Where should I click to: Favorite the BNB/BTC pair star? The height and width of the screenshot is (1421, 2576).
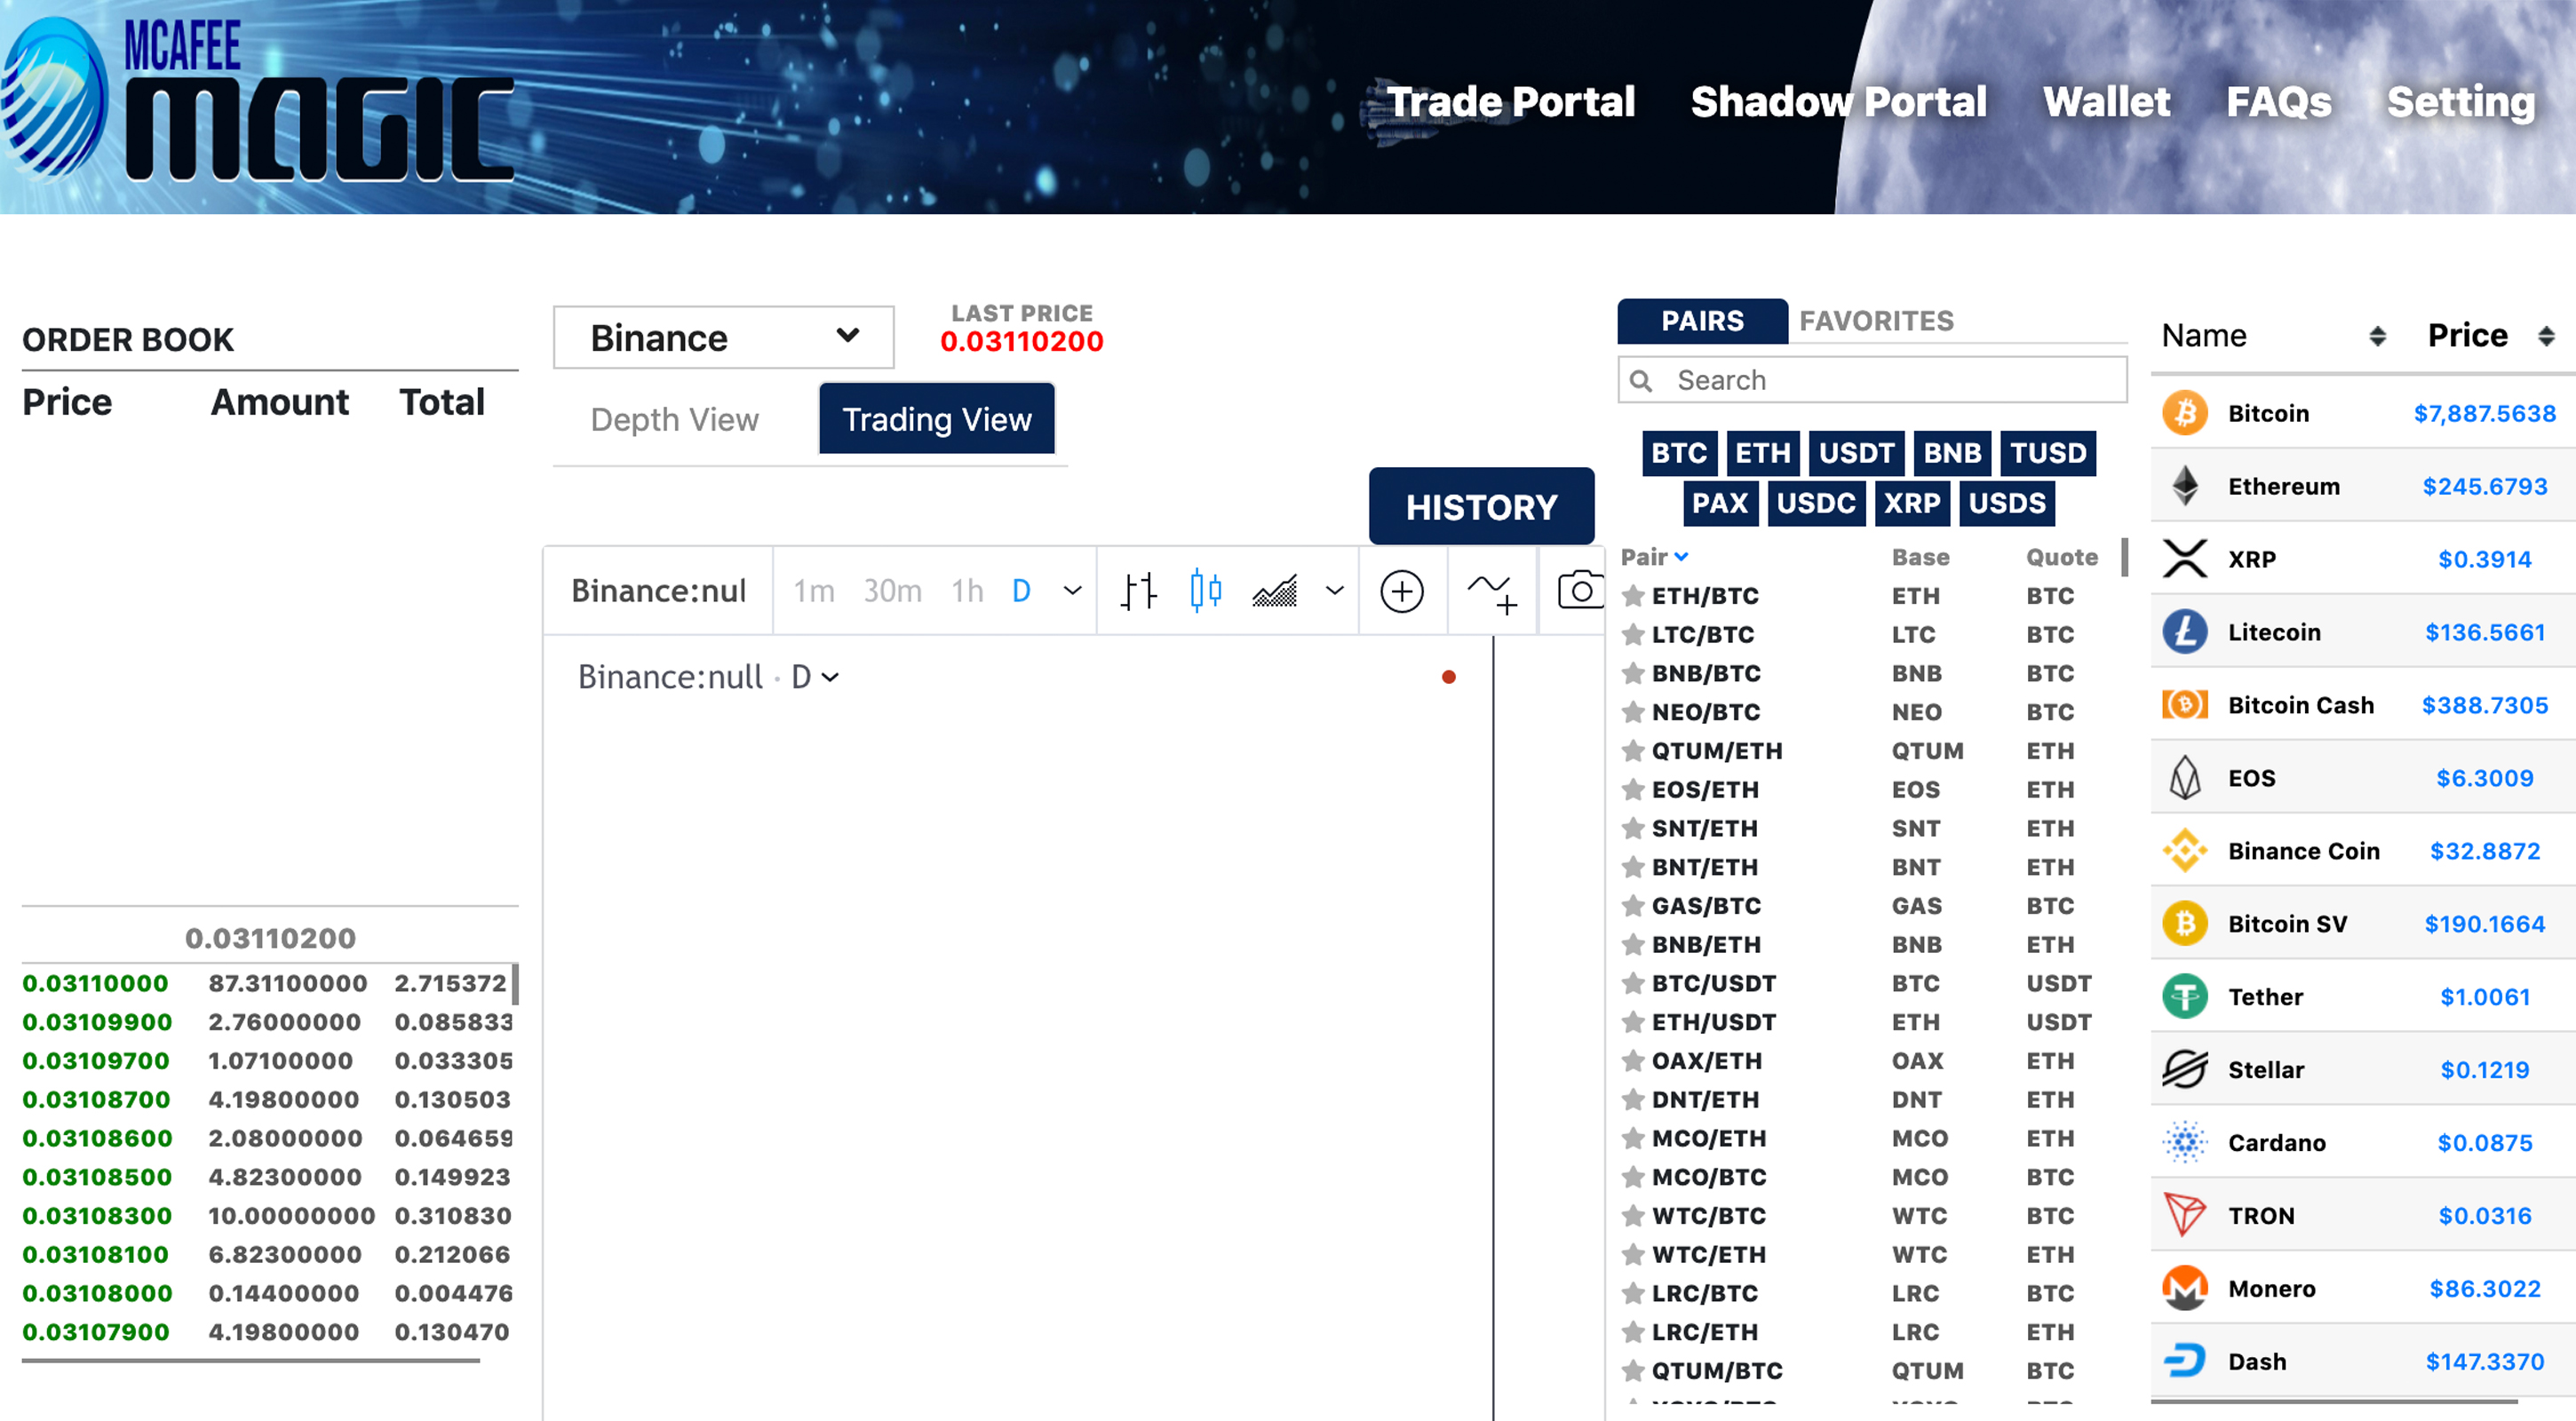coord(1633,673)
